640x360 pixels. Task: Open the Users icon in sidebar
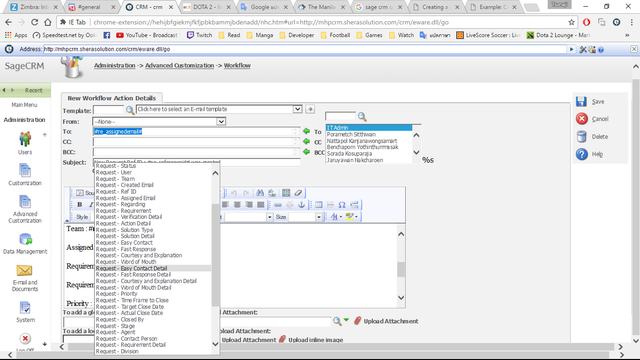25,139
